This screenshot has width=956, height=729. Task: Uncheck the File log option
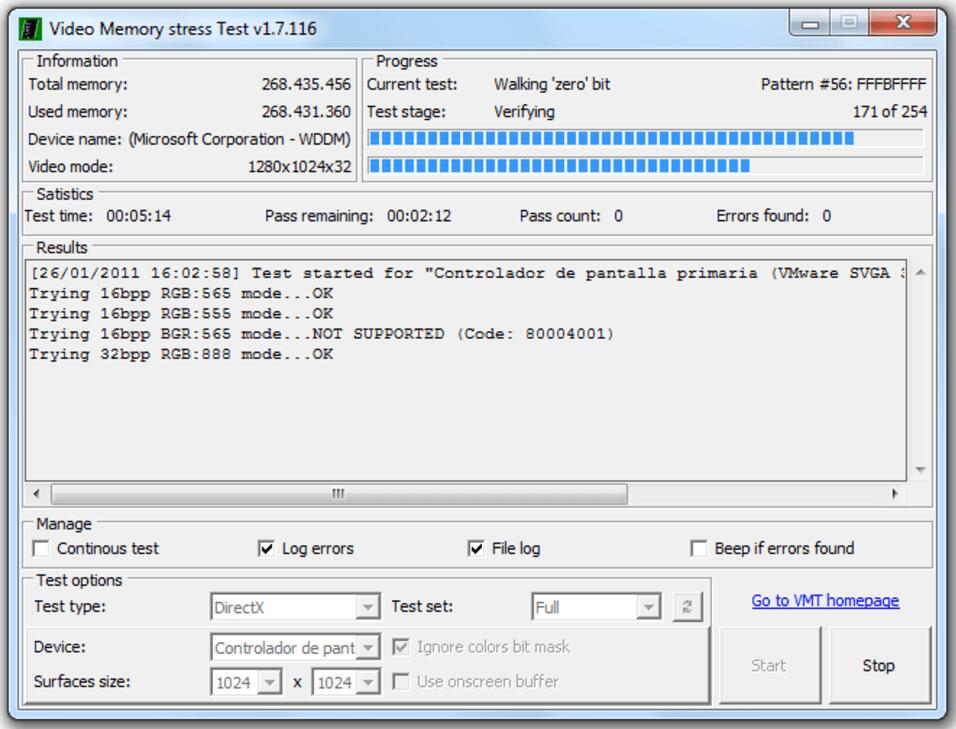tap(476, 549)
